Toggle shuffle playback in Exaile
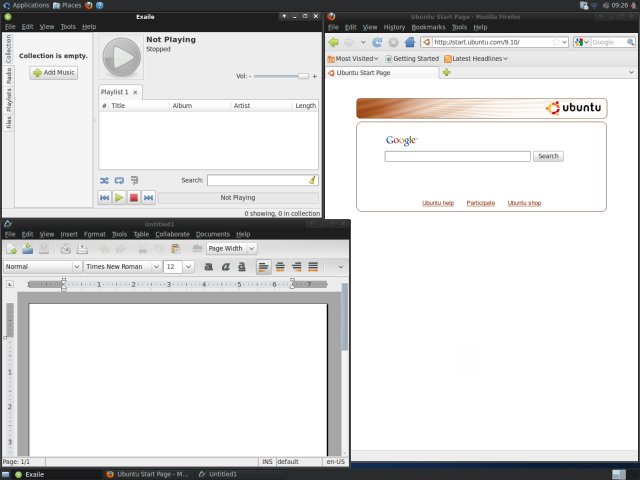Viewport: 640px width, 480px height. click(x=105, y=180)
